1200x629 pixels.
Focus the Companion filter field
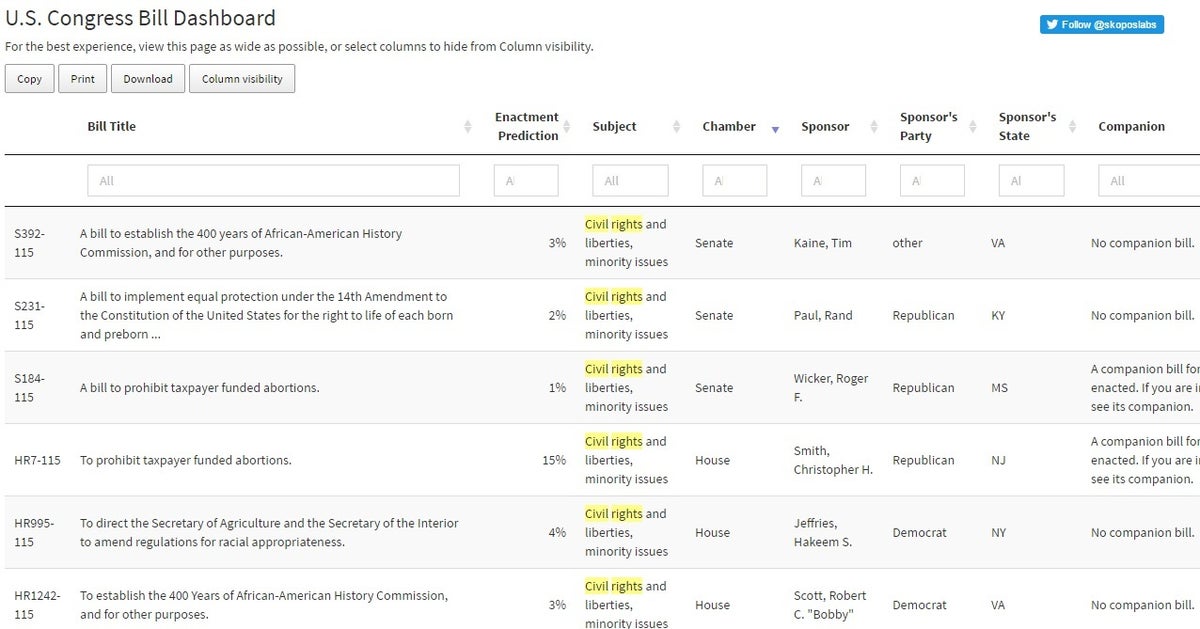pos(1150,181)
